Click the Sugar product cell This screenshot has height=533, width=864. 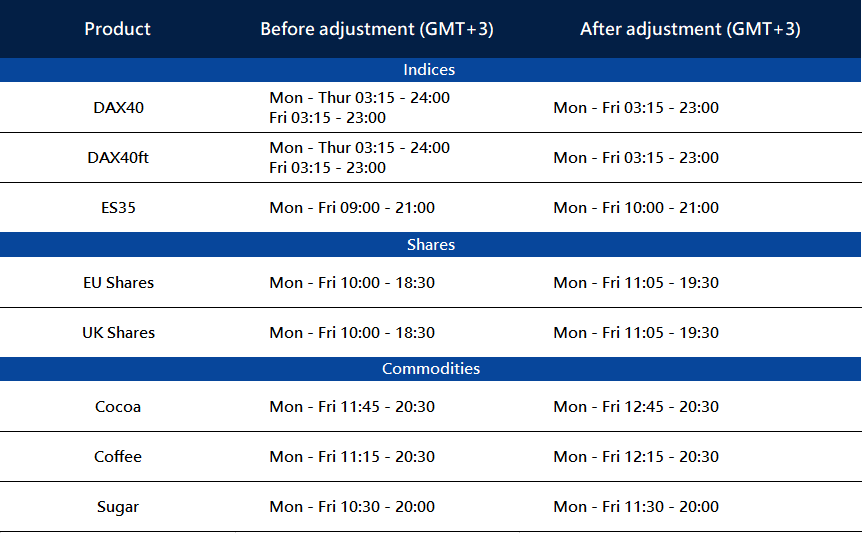click(x=118, y=507)
